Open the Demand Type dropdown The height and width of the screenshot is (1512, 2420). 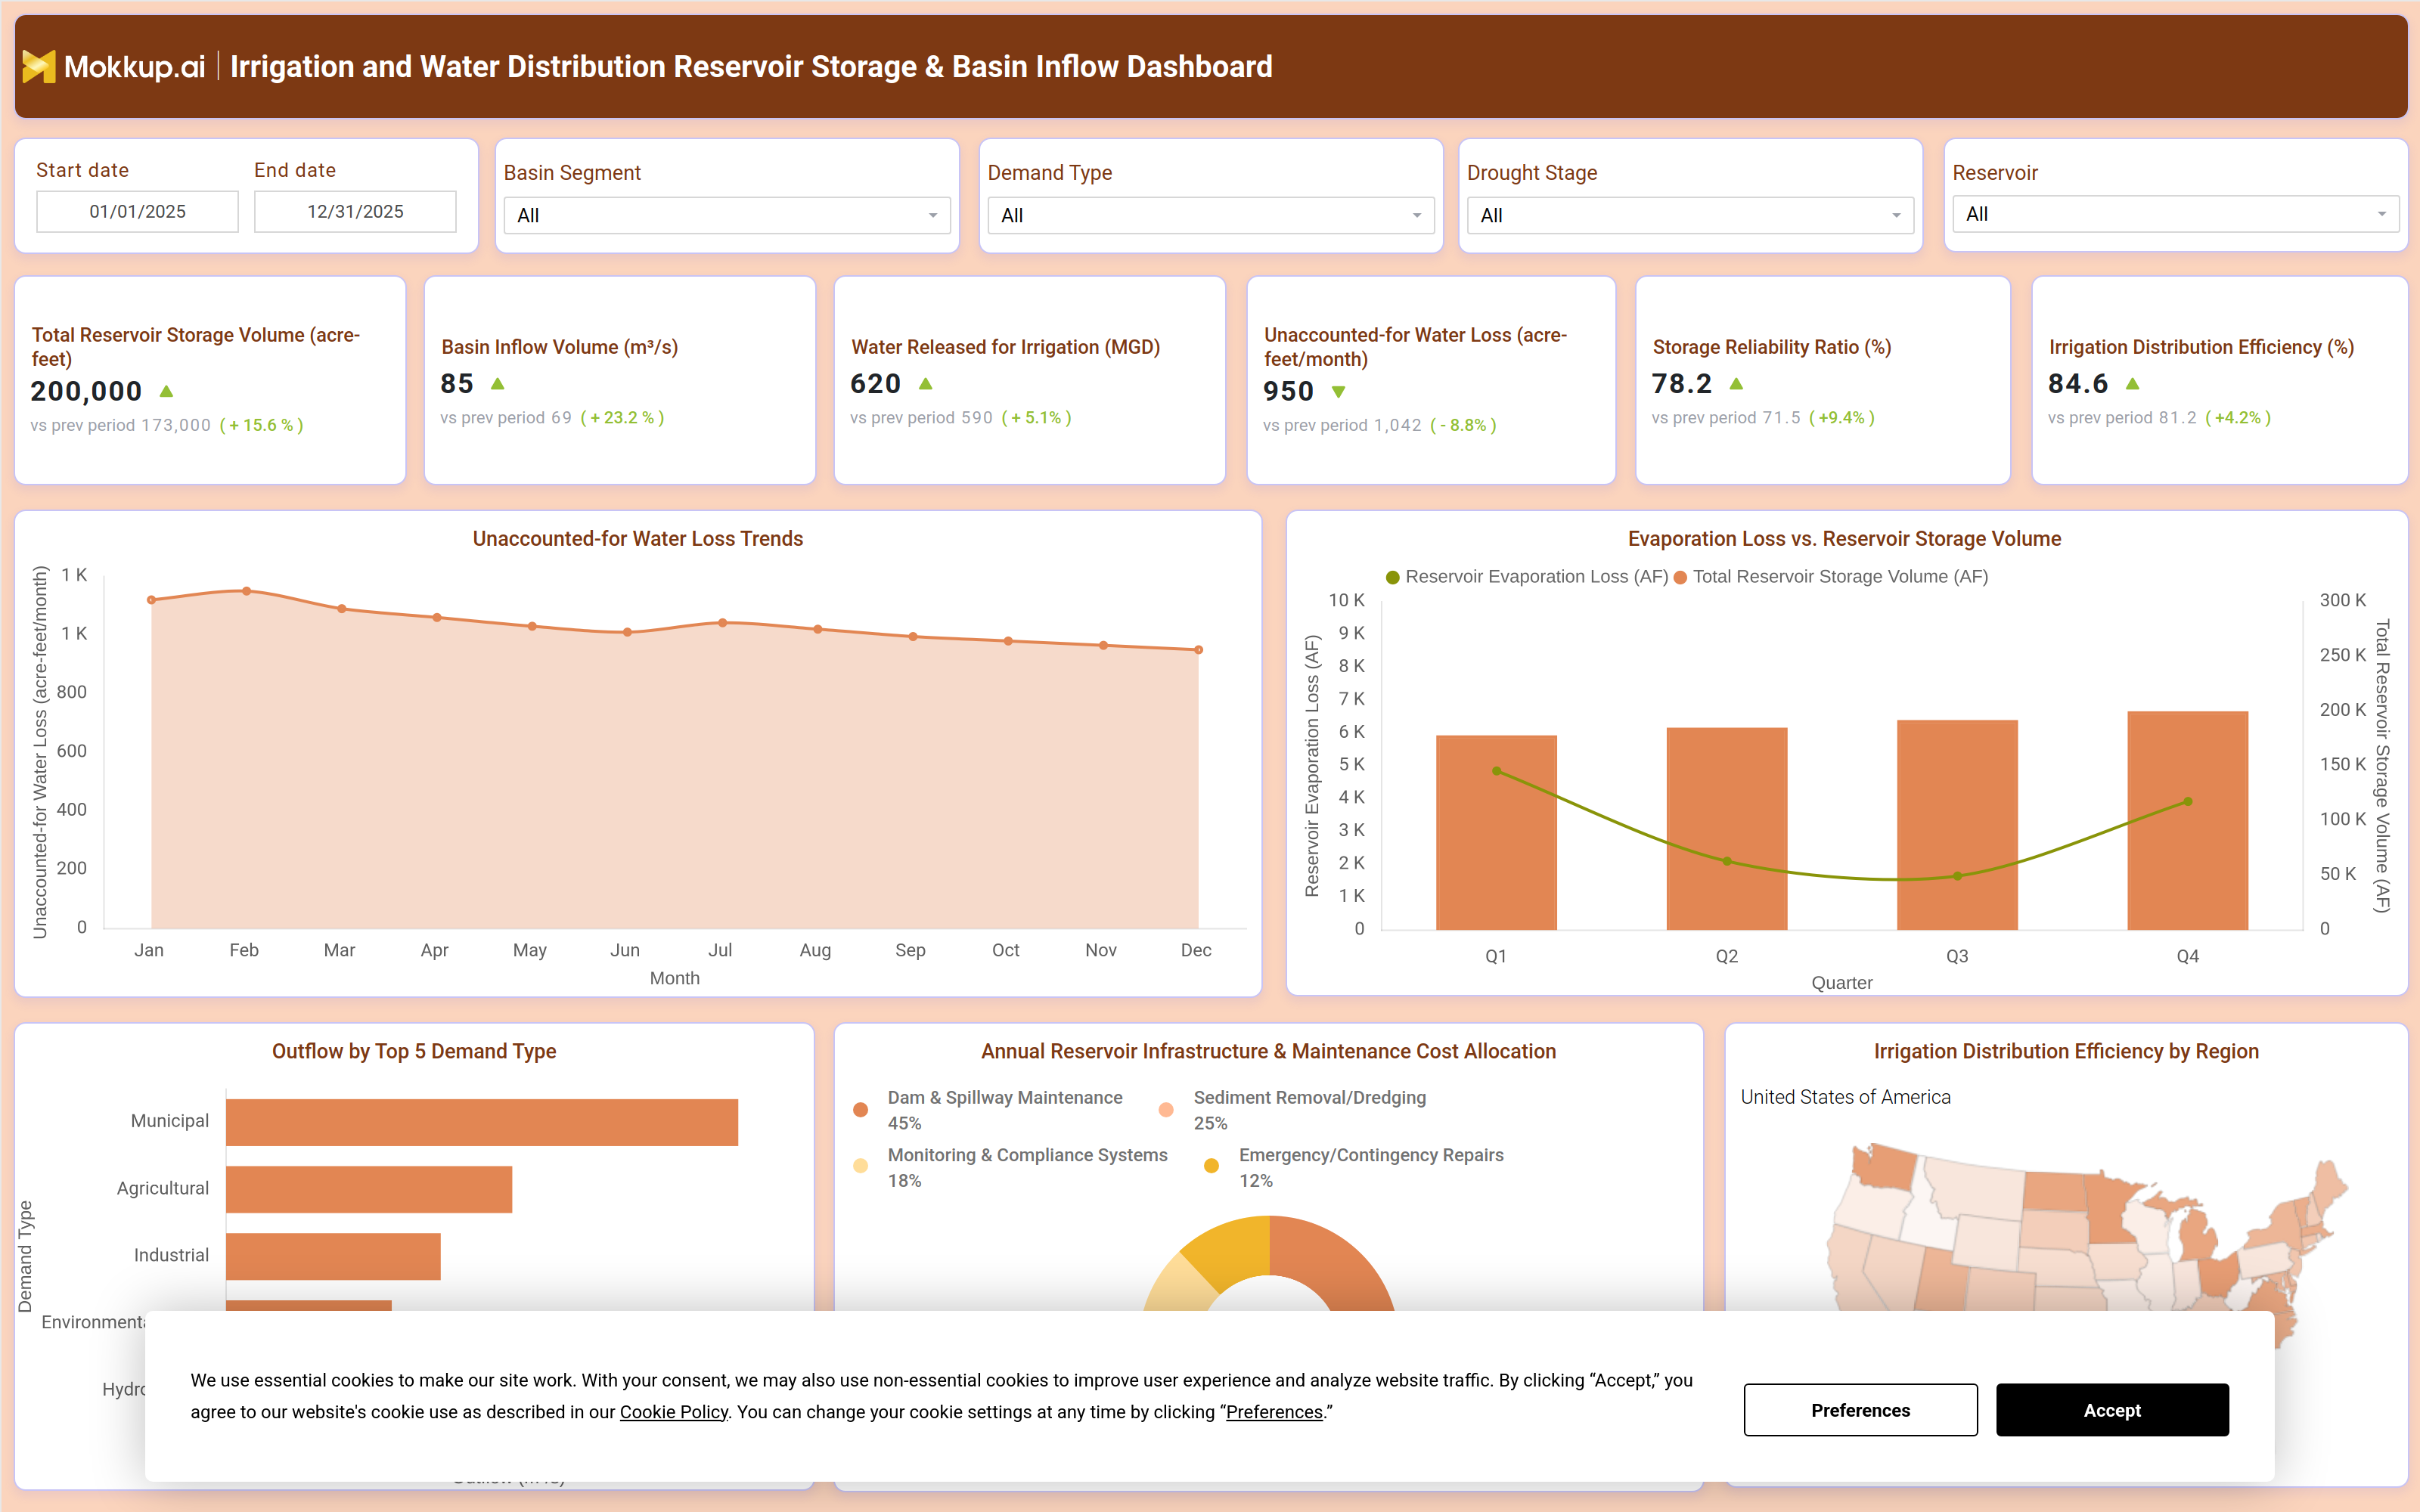1210,215
